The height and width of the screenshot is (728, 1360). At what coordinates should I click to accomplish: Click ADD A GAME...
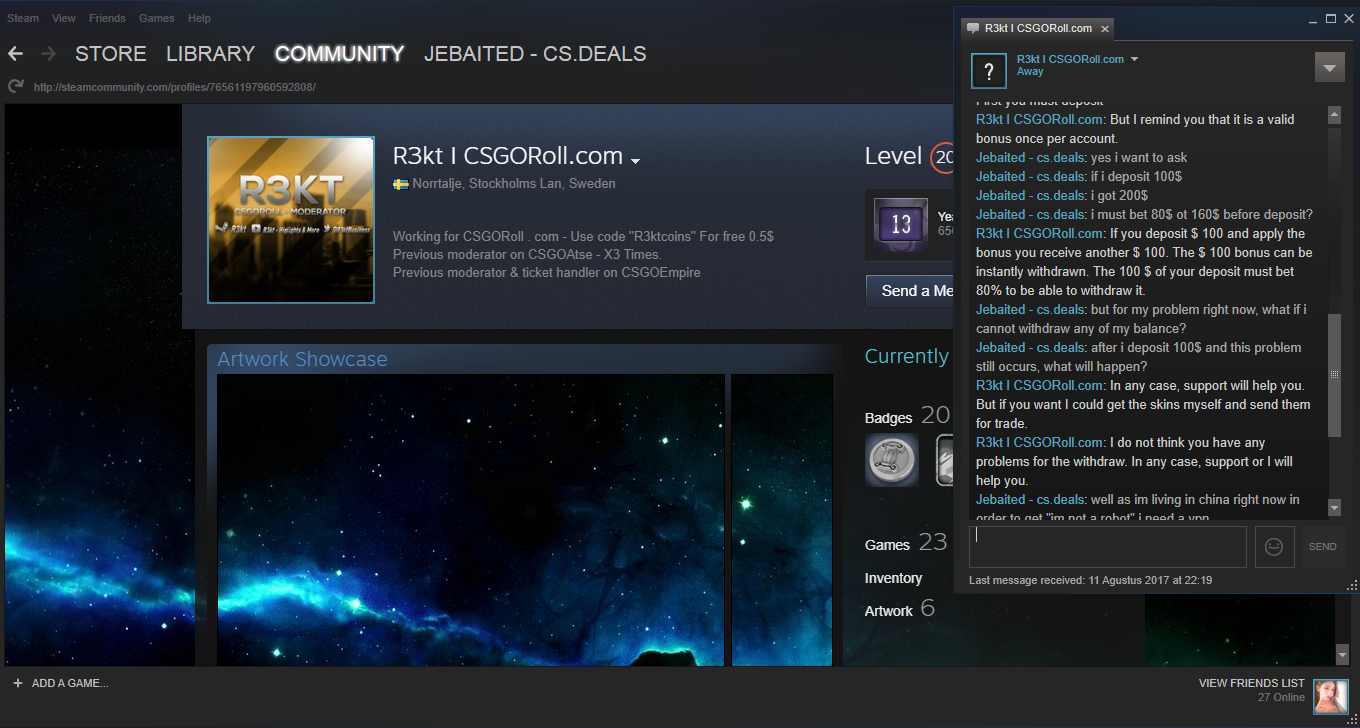(70, 683)
